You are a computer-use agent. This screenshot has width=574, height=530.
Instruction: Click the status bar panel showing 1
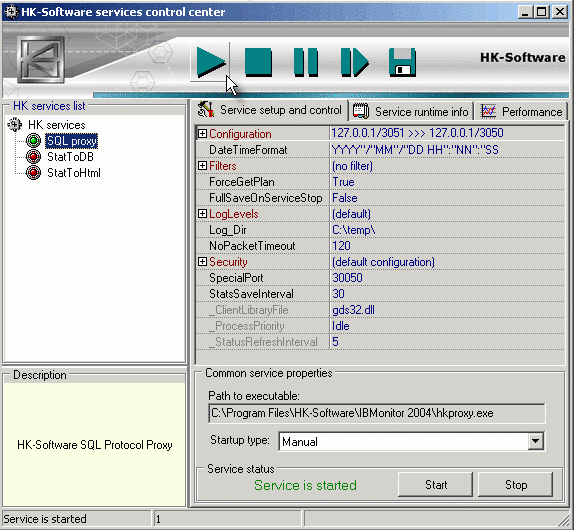pyautogui.click(x=228, y=519)
